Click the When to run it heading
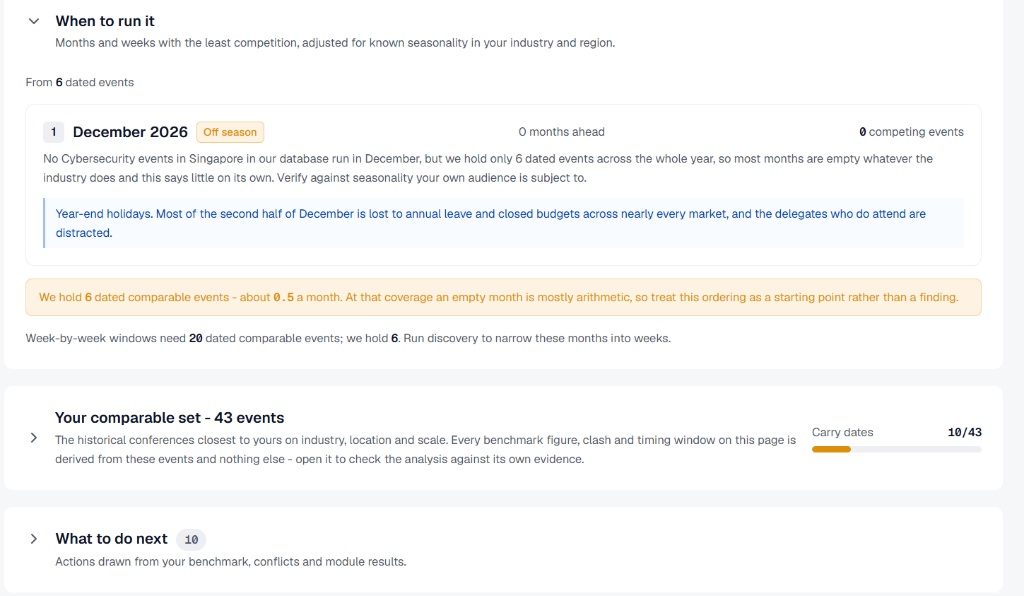This screenshot has width=1024, height=596. 105,22
